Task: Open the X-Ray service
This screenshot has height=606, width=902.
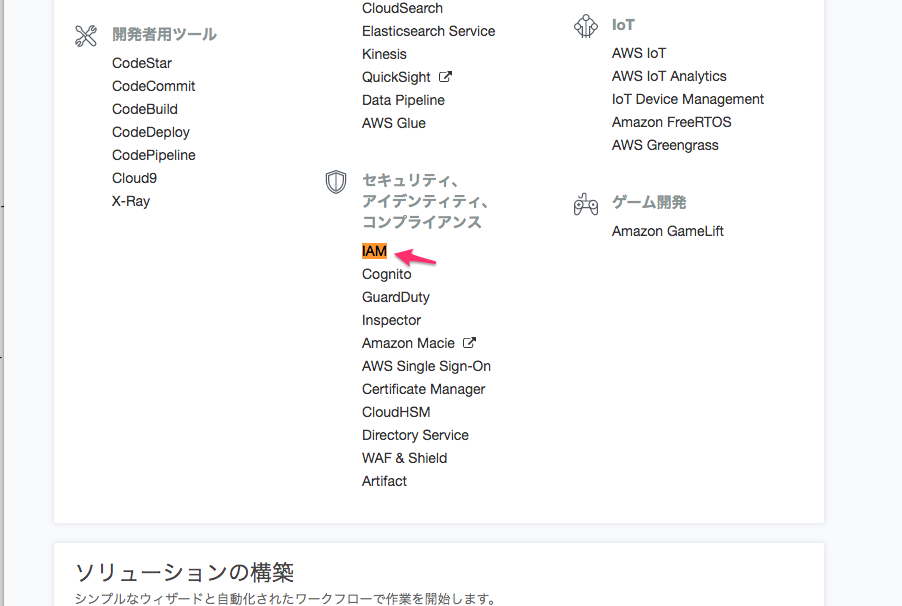Action: point(131,201)
